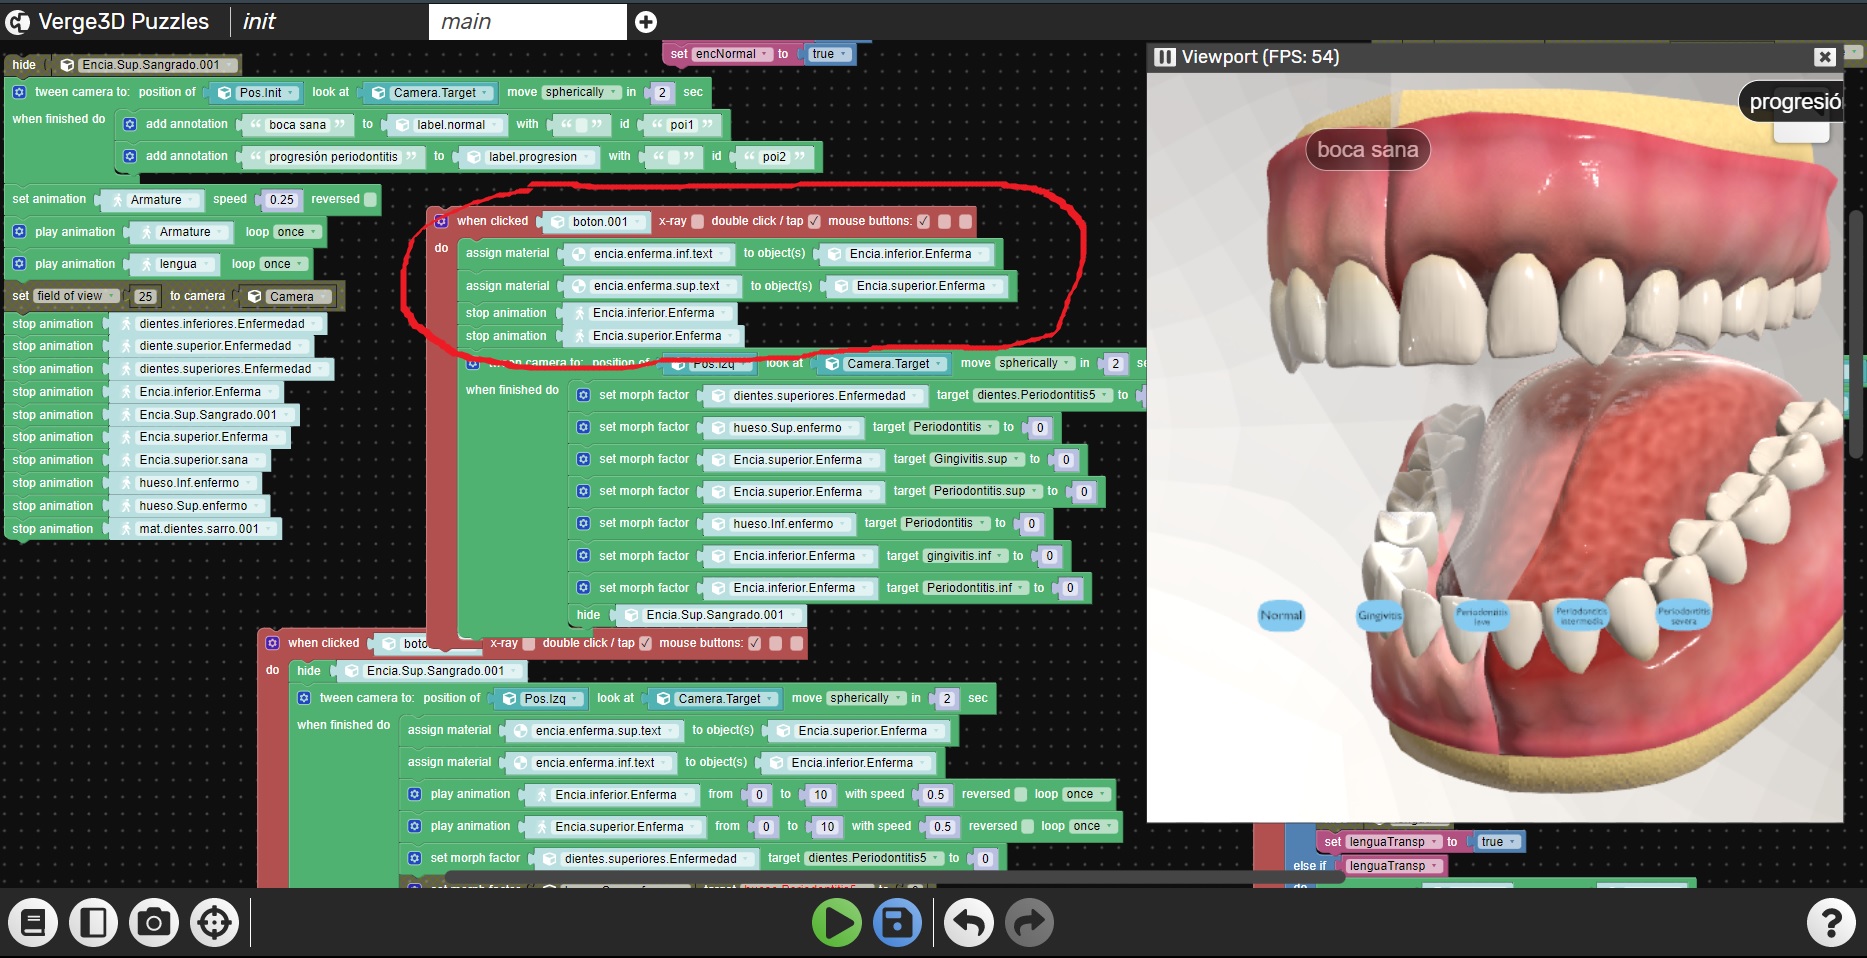
Task: Click the Periodontitis leve annotation in viewport
Action: (x=1482, y=616)
